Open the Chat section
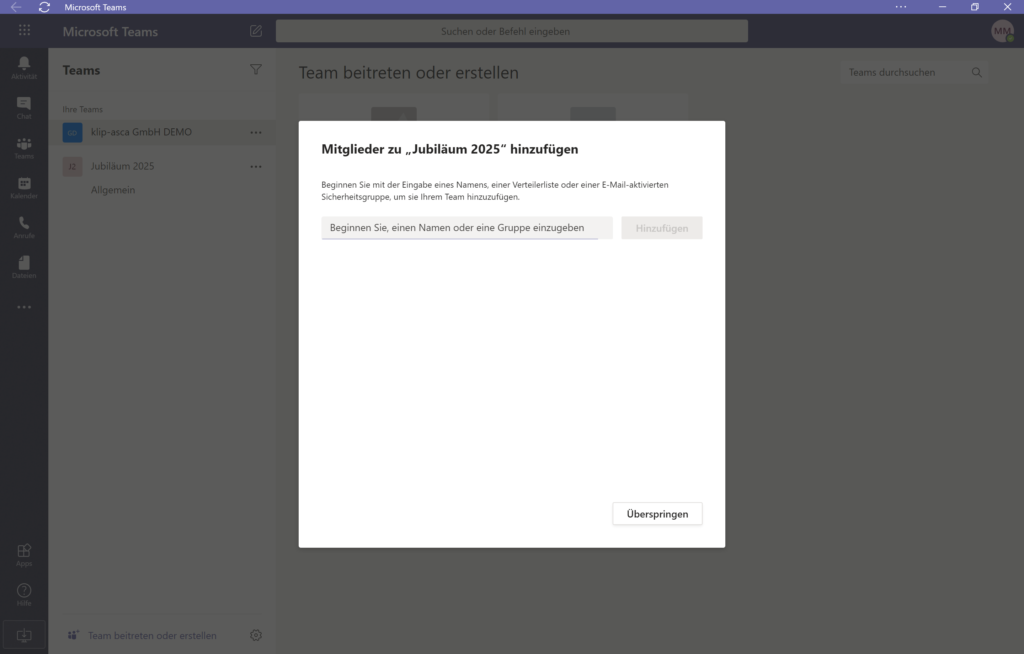The height and width of the screenshot is (654, 1024). click(x=24, y=107)
